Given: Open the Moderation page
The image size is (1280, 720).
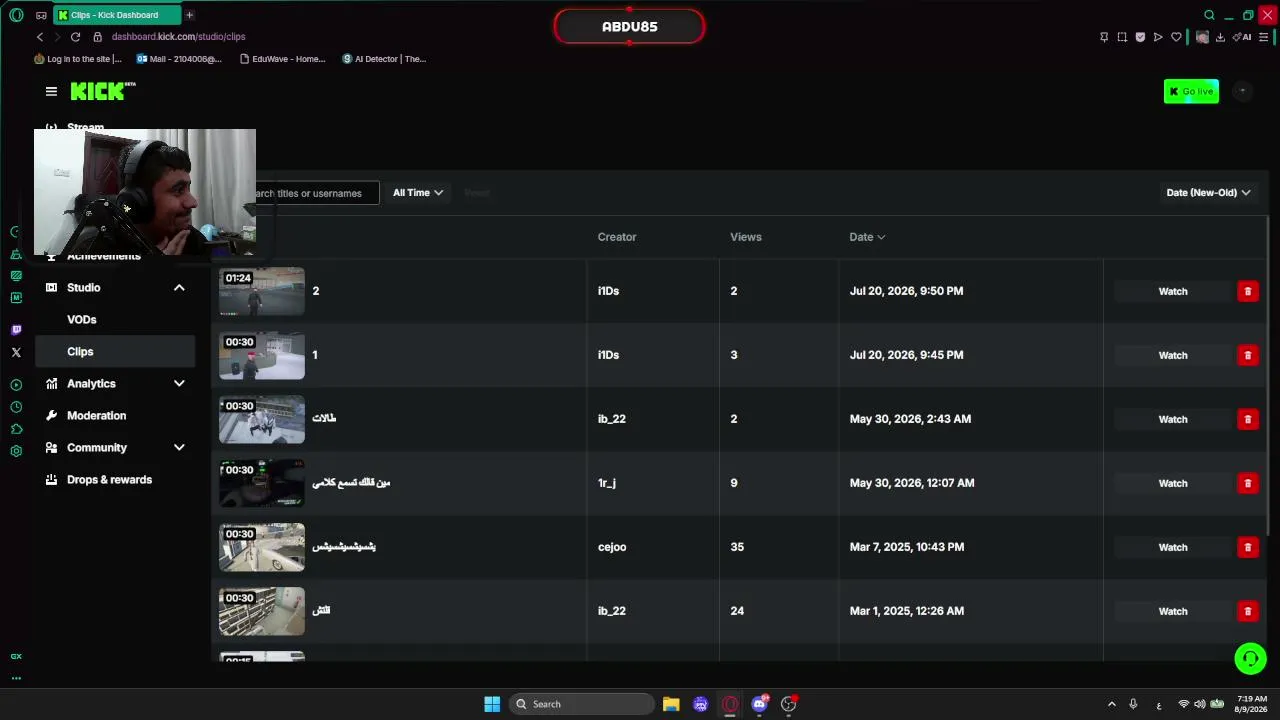Looking at the screenshot, I should click(x=96, y=416).
